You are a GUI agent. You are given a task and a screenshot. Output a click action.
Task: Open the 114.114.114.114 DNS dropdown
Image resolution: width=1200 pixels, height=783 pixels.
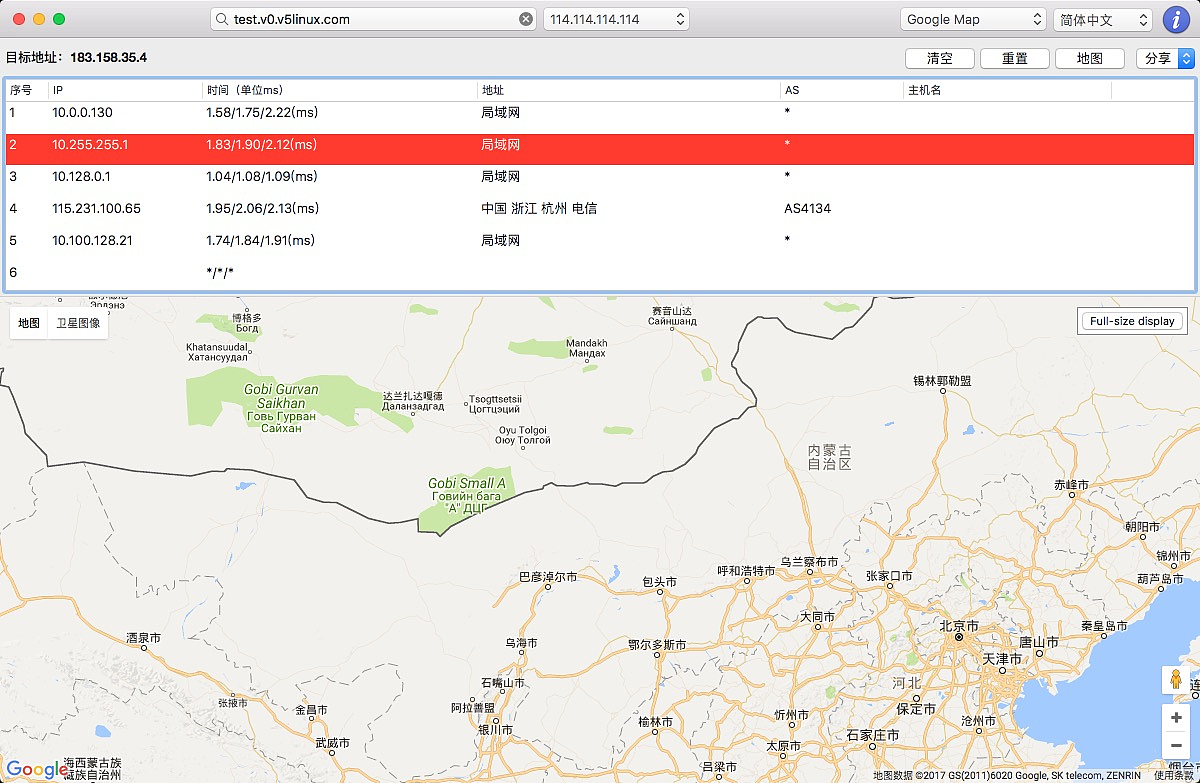[x=616, y=19]
